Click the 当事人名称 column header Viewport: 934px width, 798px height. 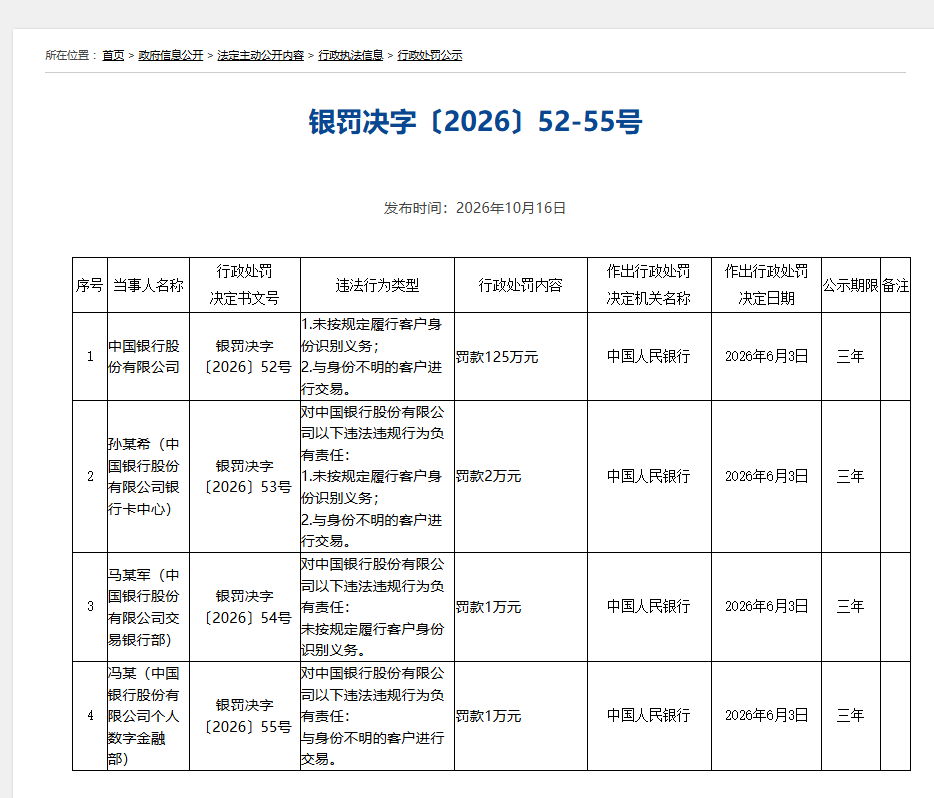(148, 285)
